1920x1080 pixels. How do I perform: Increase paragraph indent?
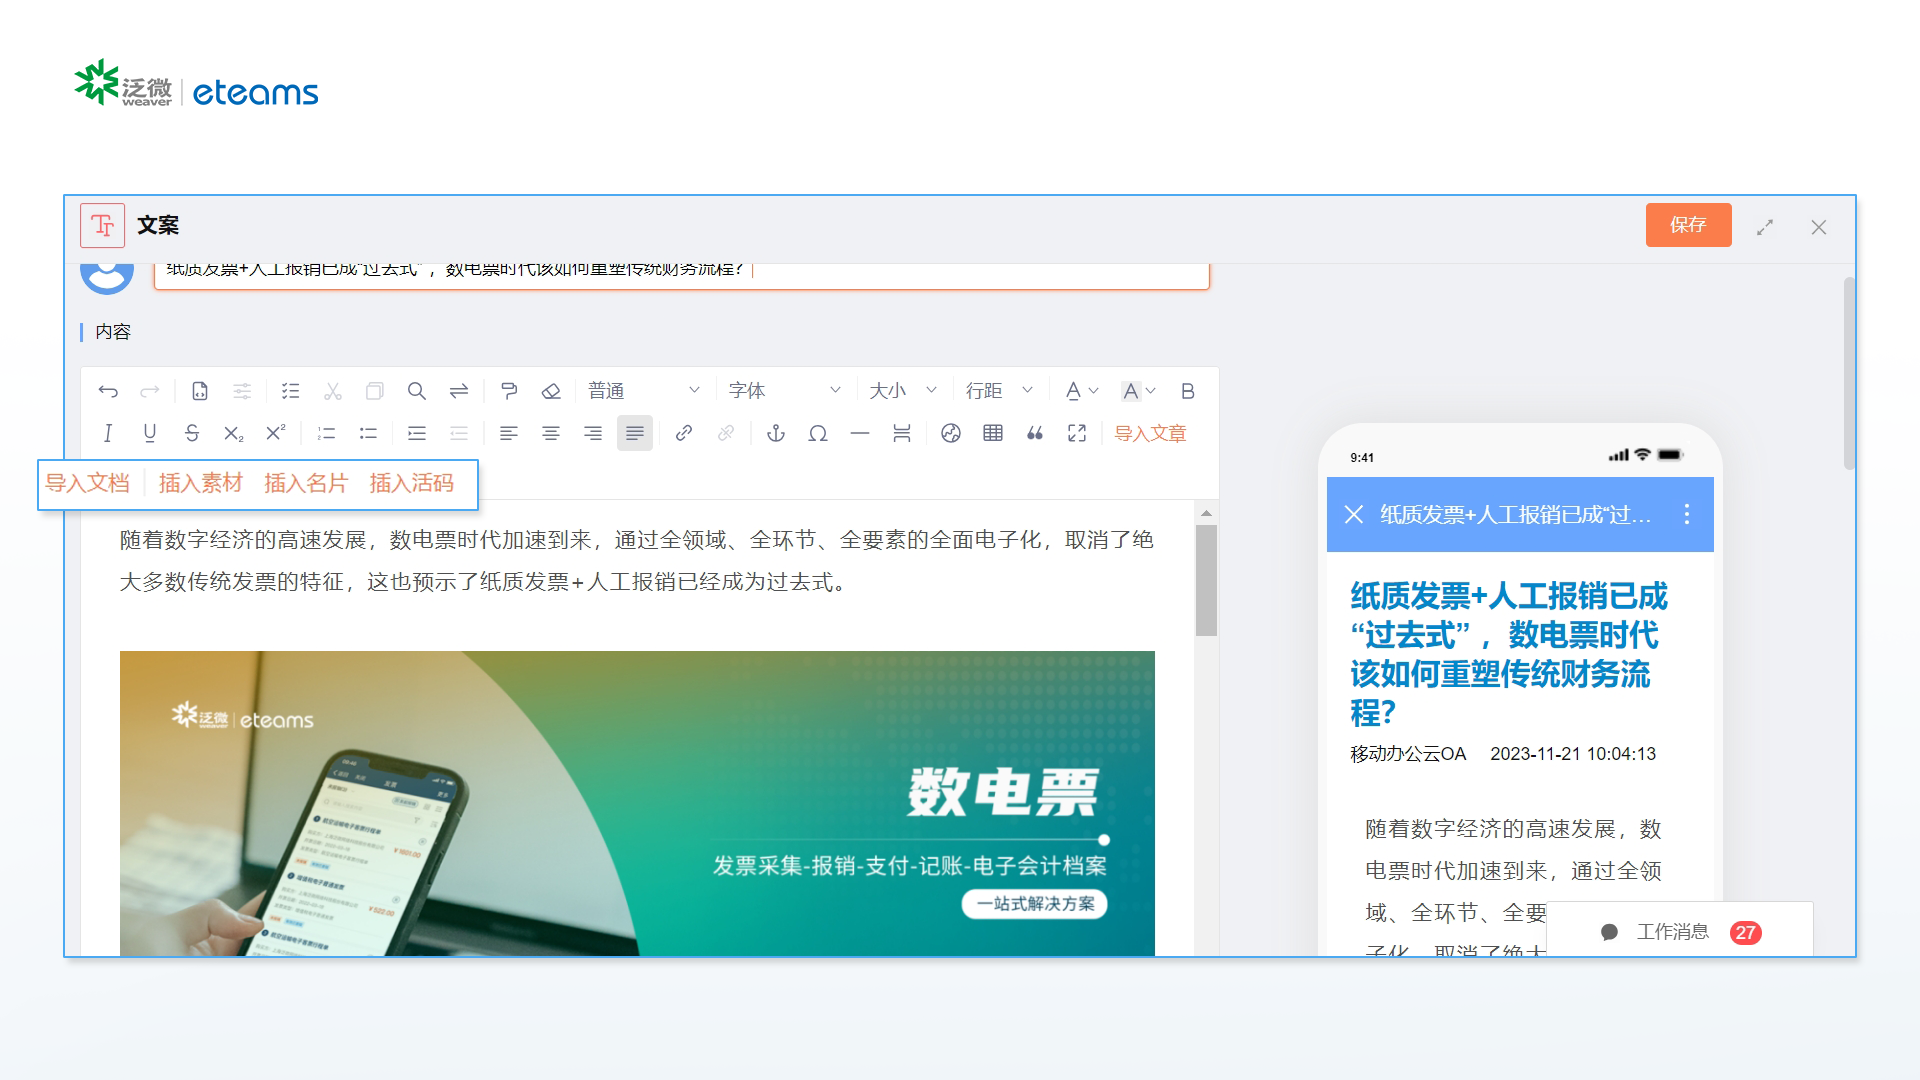click(x=417, y=433)
